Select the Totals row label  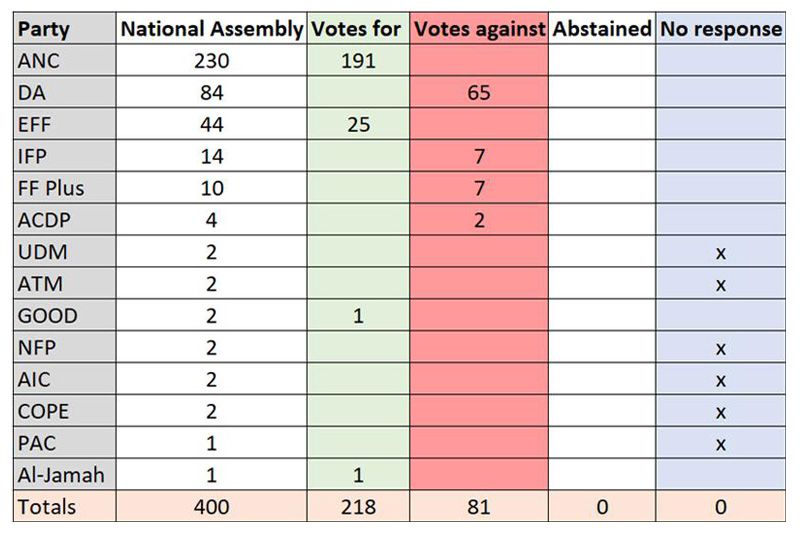[46, 507]
